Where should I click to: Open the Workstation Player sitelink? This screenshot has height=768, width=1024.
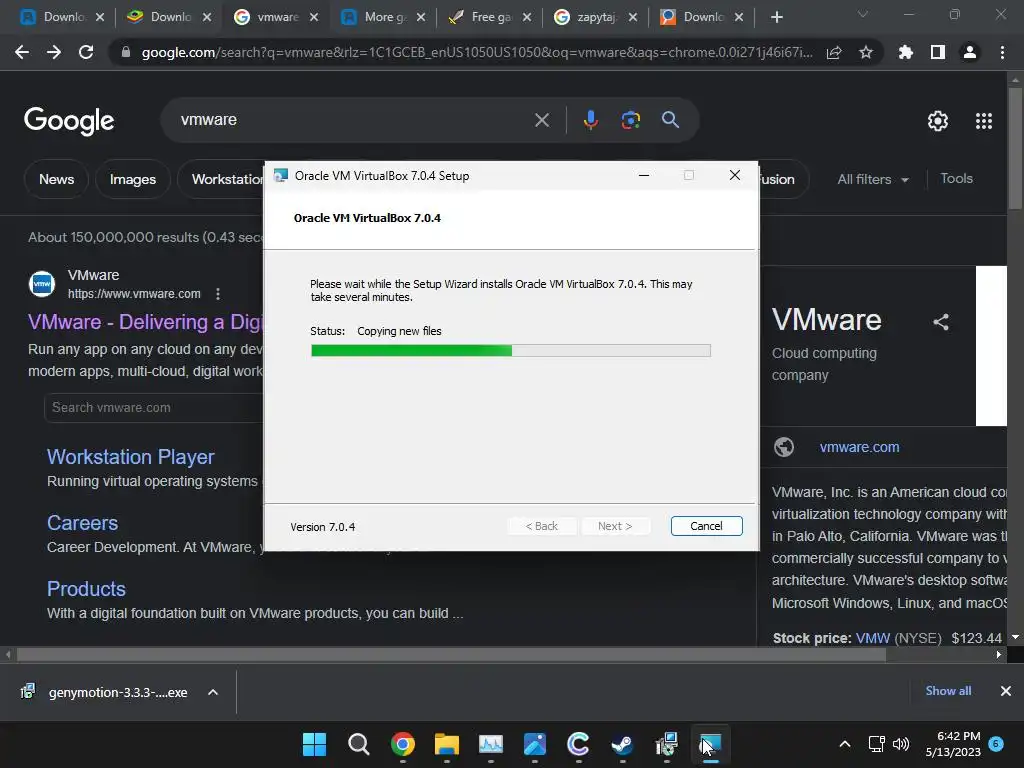[x=131, y=456]
